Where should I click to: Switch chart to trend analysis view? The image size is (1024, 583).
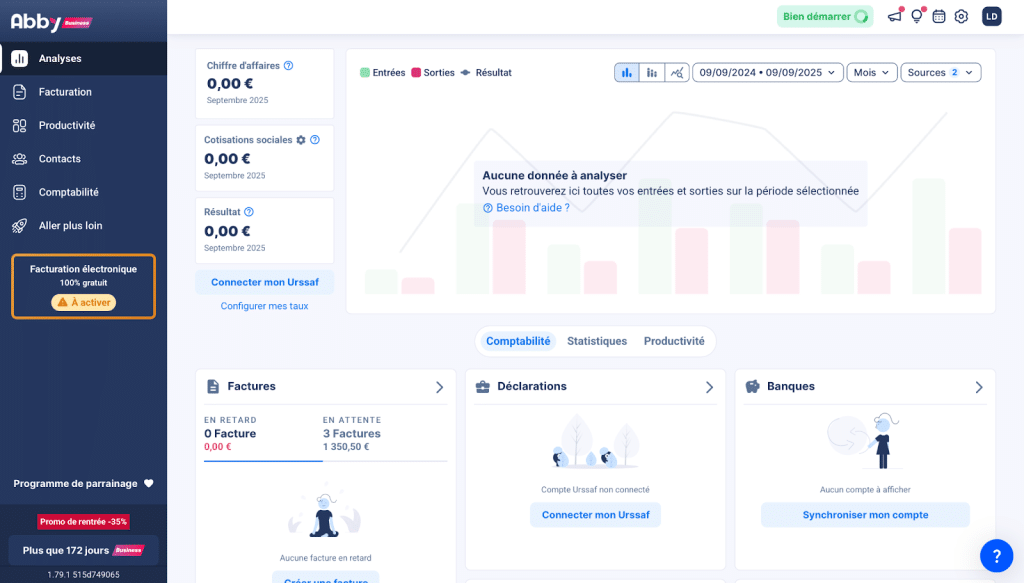(x=677, y=73)
